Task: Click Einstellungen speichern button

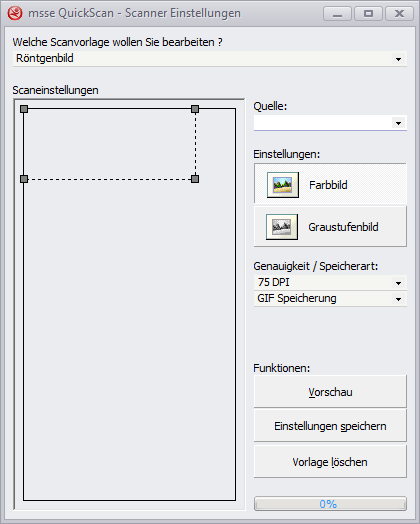Action: point(330,426)
